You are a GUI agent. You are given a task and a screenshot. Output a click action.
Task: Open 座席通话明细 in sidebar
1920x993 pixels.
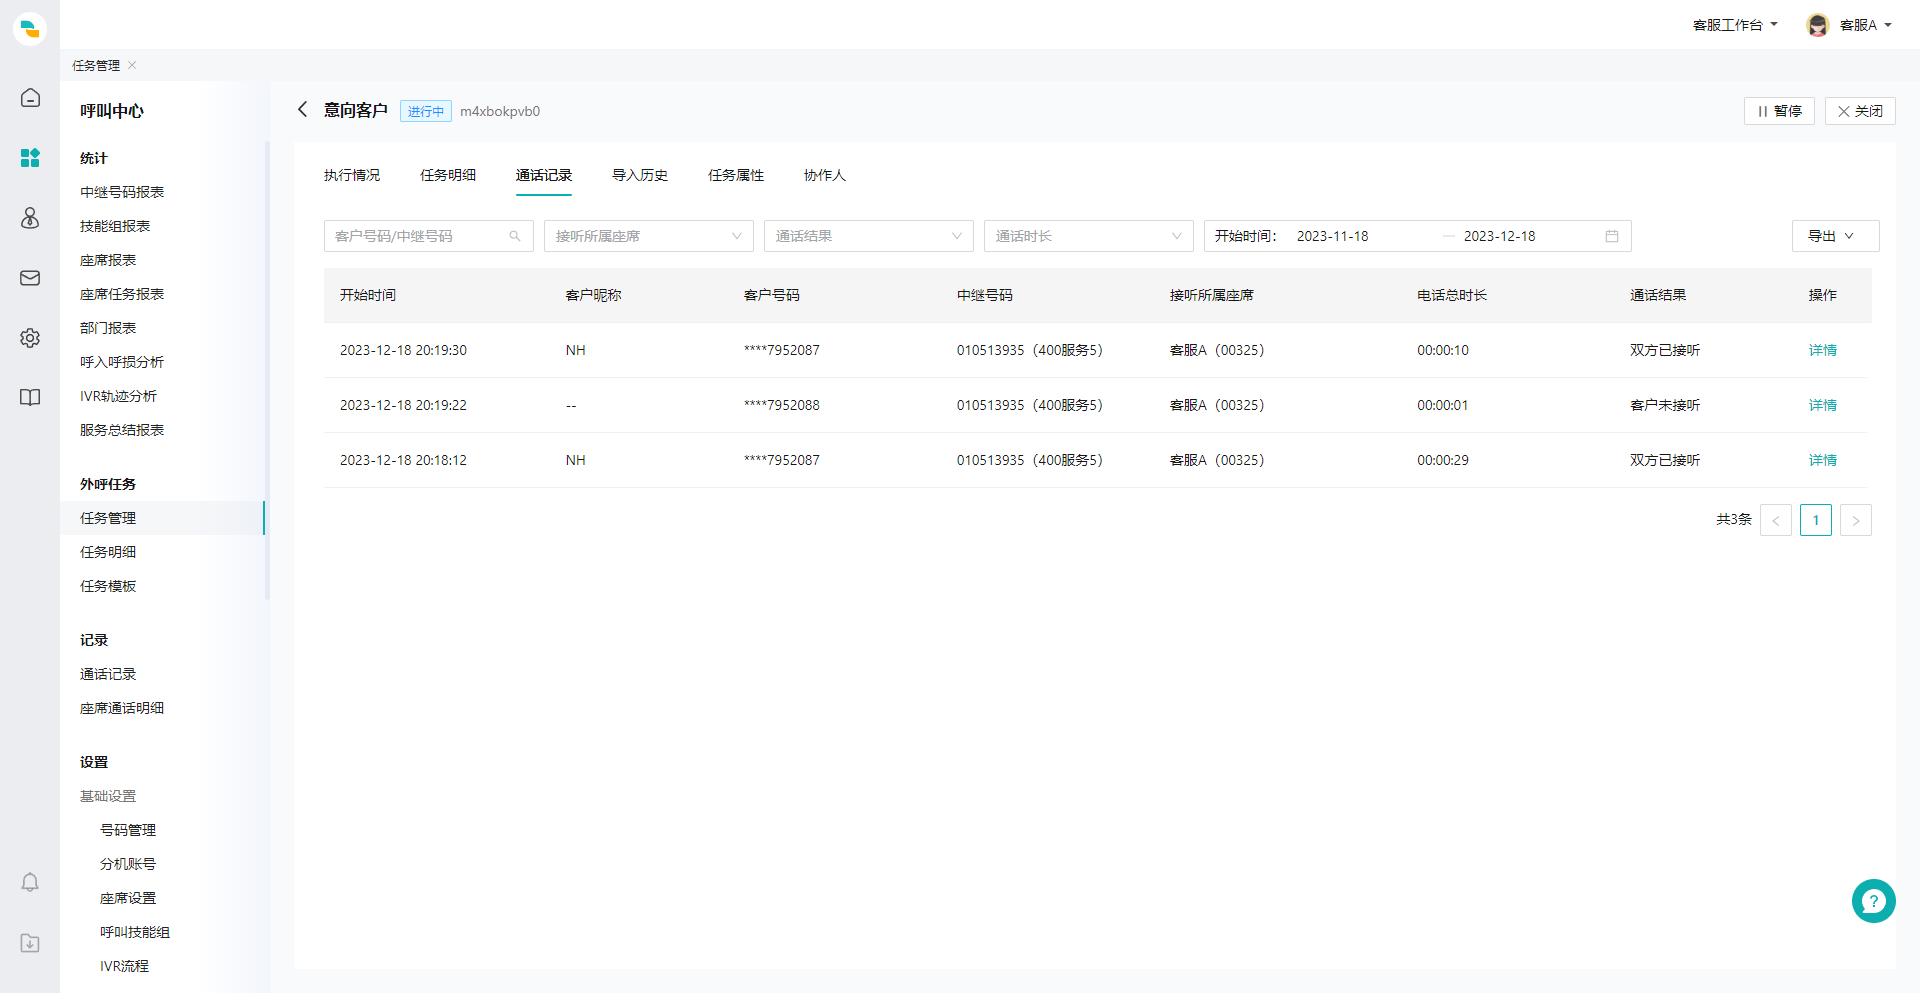122,708
